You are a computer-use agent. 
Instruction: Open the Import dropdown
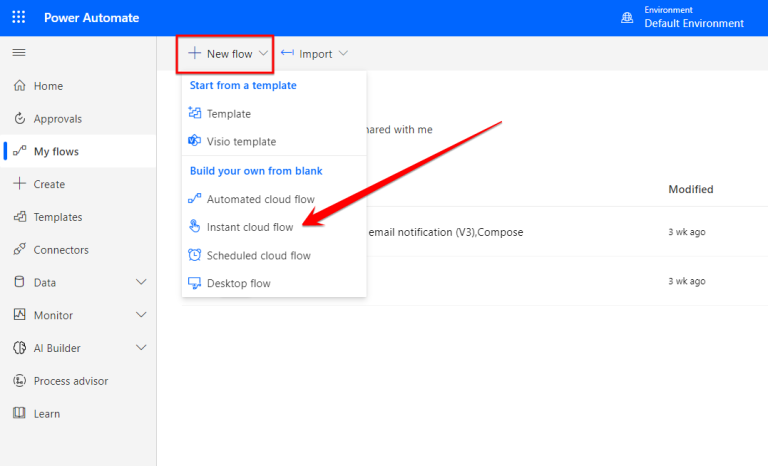[315, 54]
